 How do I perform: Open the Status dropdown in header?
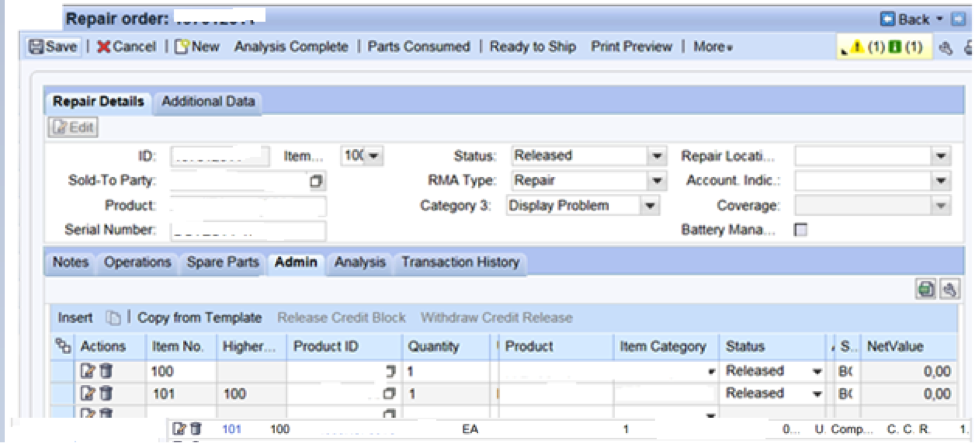click(656, 156)
